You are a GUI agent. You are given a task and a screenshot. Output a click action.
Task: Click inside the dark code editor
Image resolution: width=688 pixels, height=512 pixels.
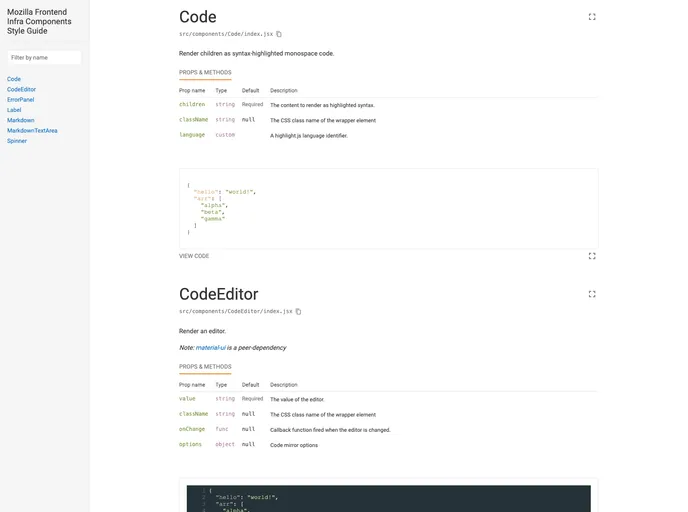388,498
